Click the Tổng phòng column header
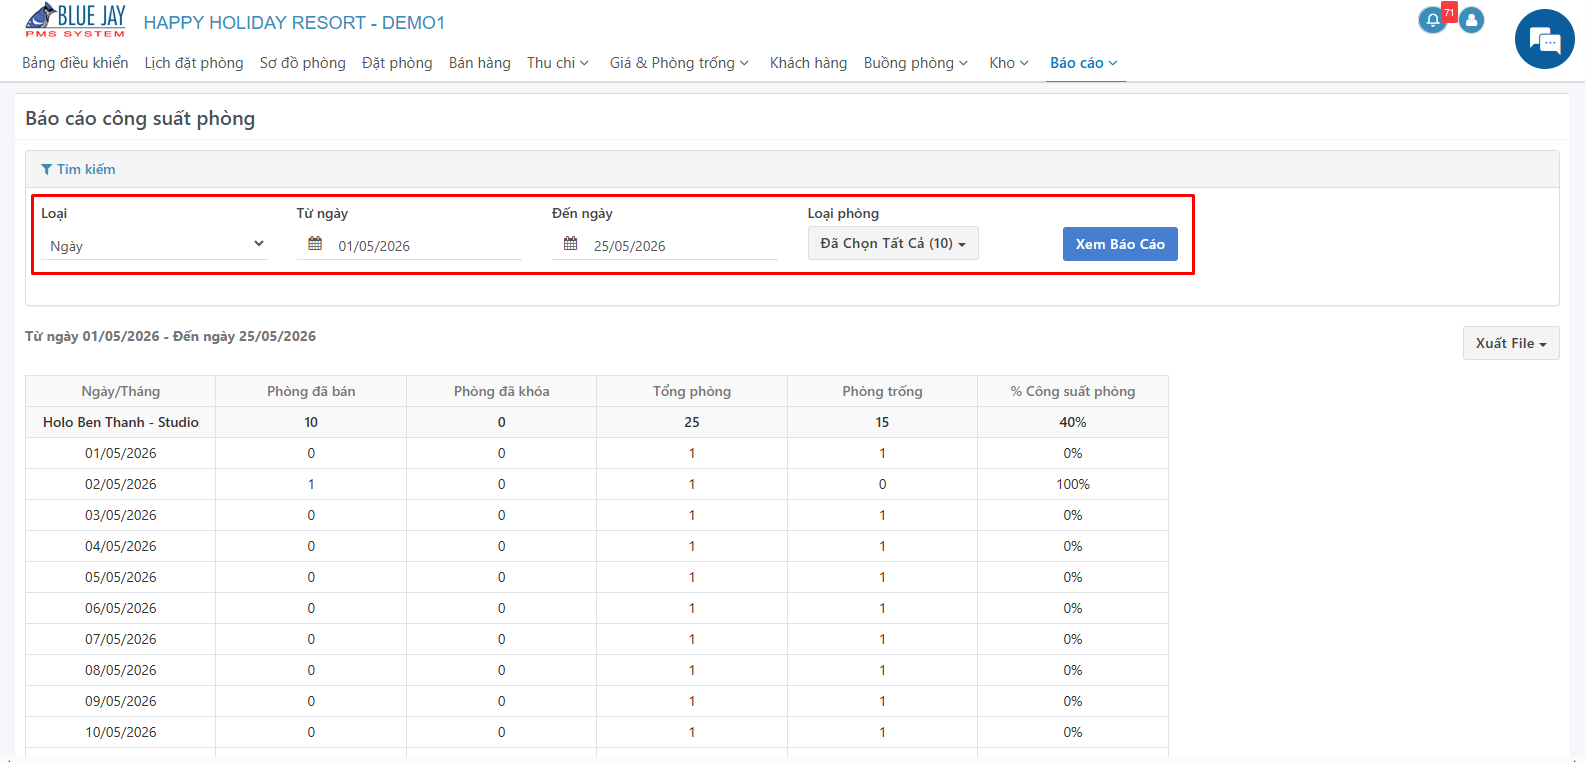 click(x=692, y=391)
